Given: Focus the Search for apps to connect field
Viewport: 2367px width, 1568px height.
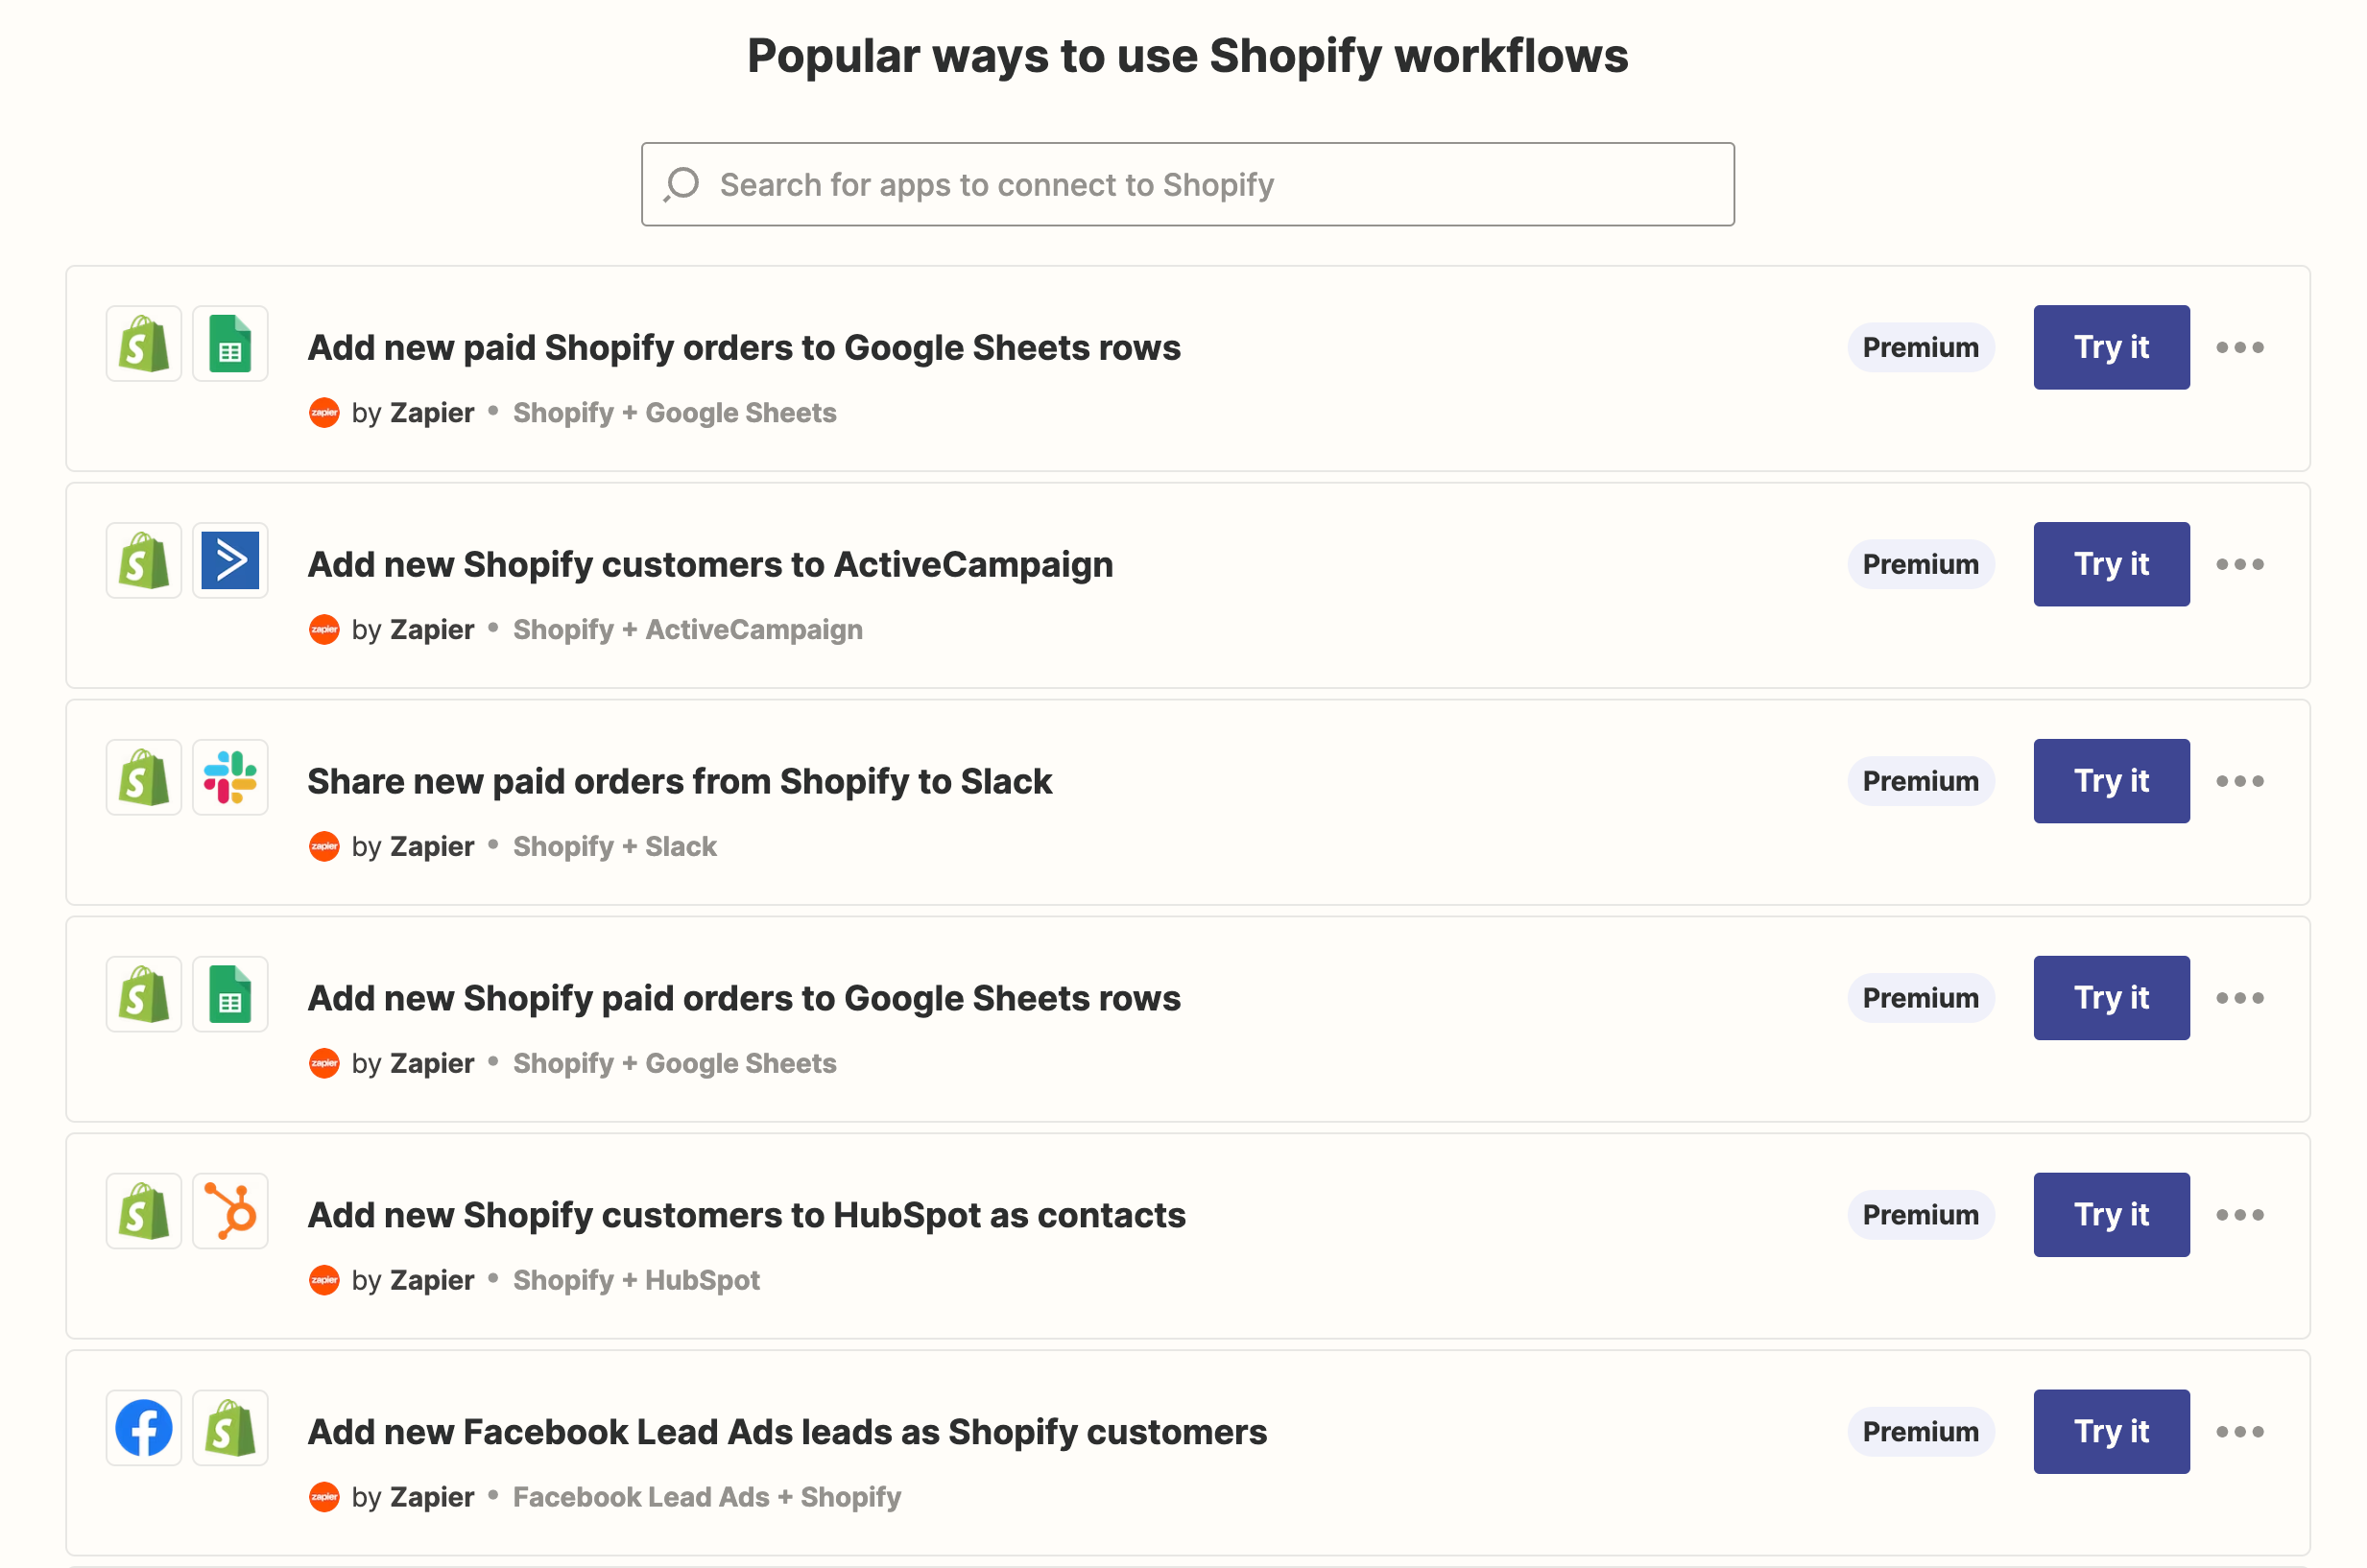Looking at the screenshot, I should (1187, 184).
